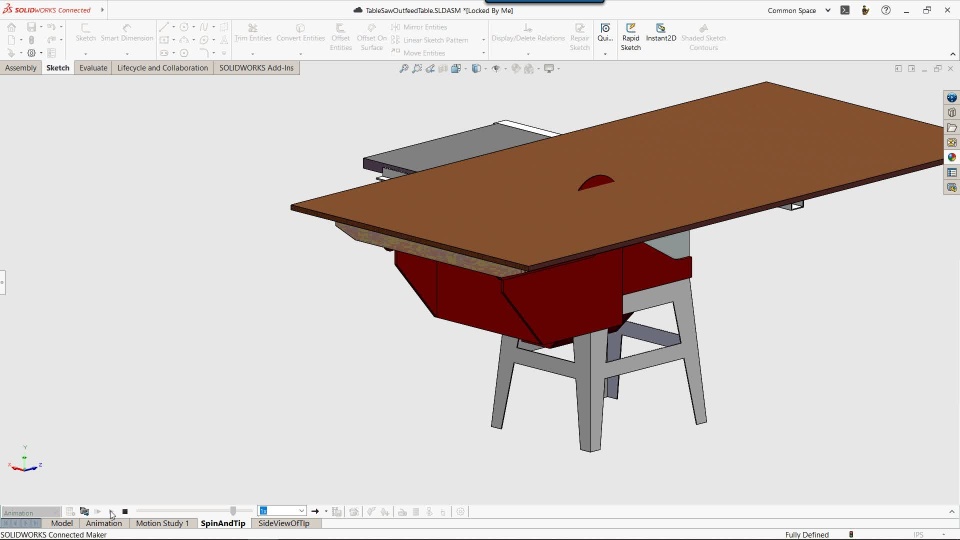Click the Stop animation button
Viewport: 960px width, 540px height.
pyautogui.click(x=125, y=511)
